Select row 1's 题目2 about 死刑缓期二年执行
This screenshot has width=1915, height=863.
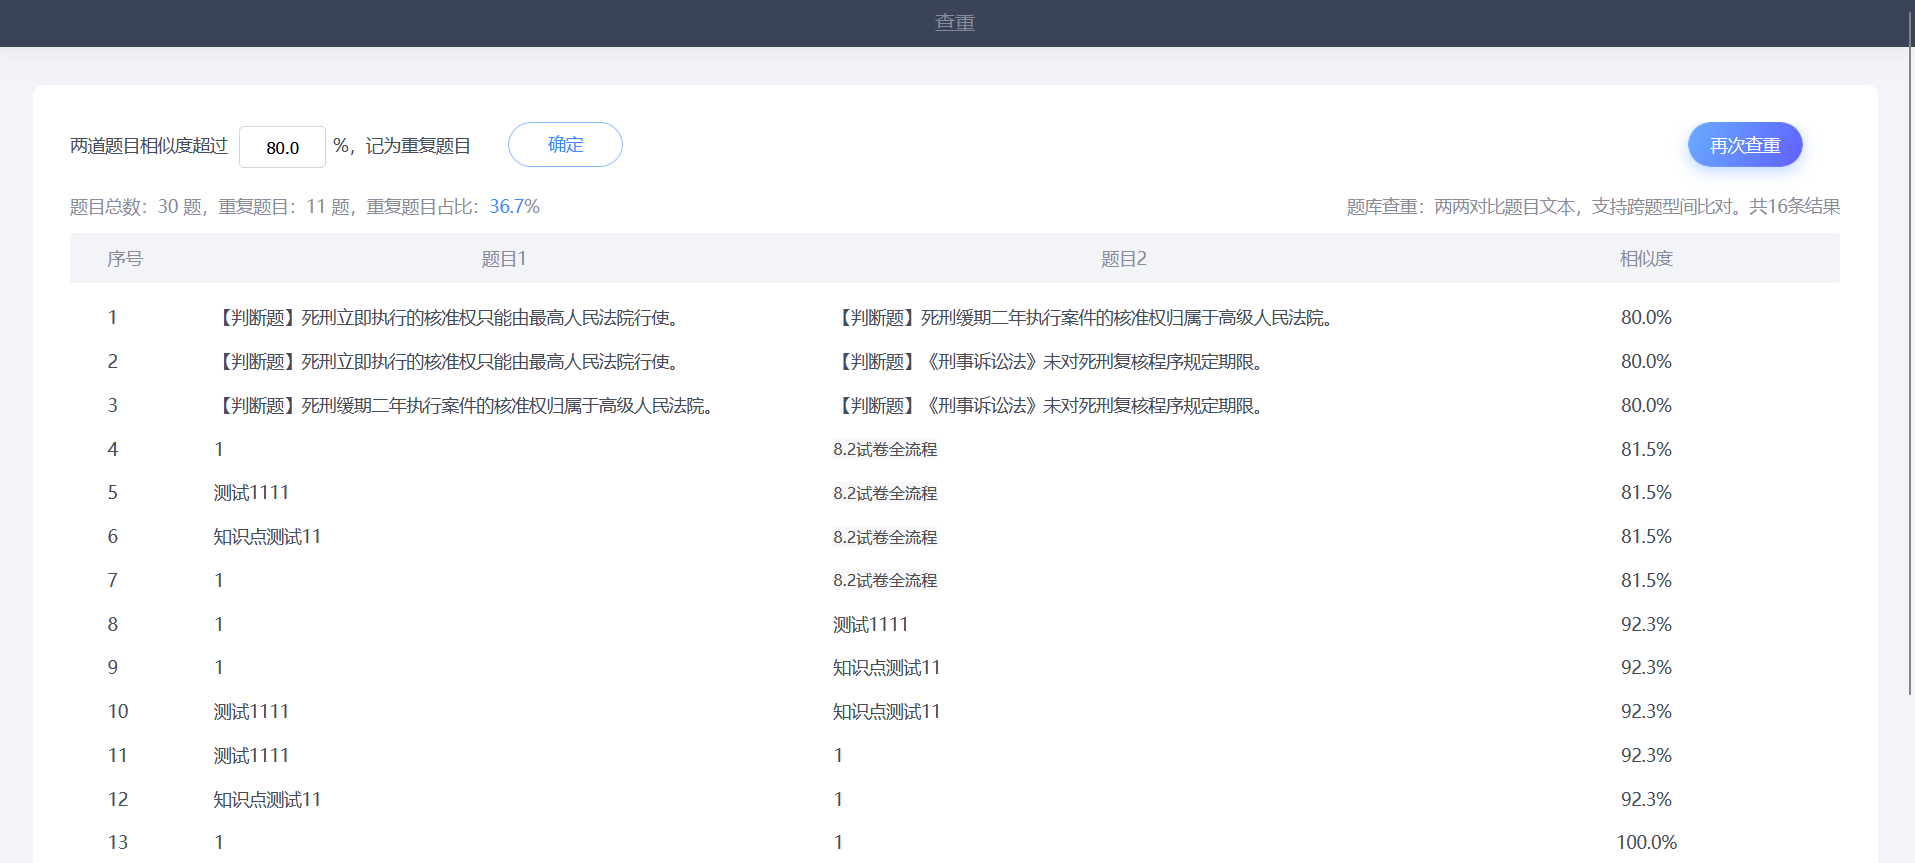coord(1085,318)
